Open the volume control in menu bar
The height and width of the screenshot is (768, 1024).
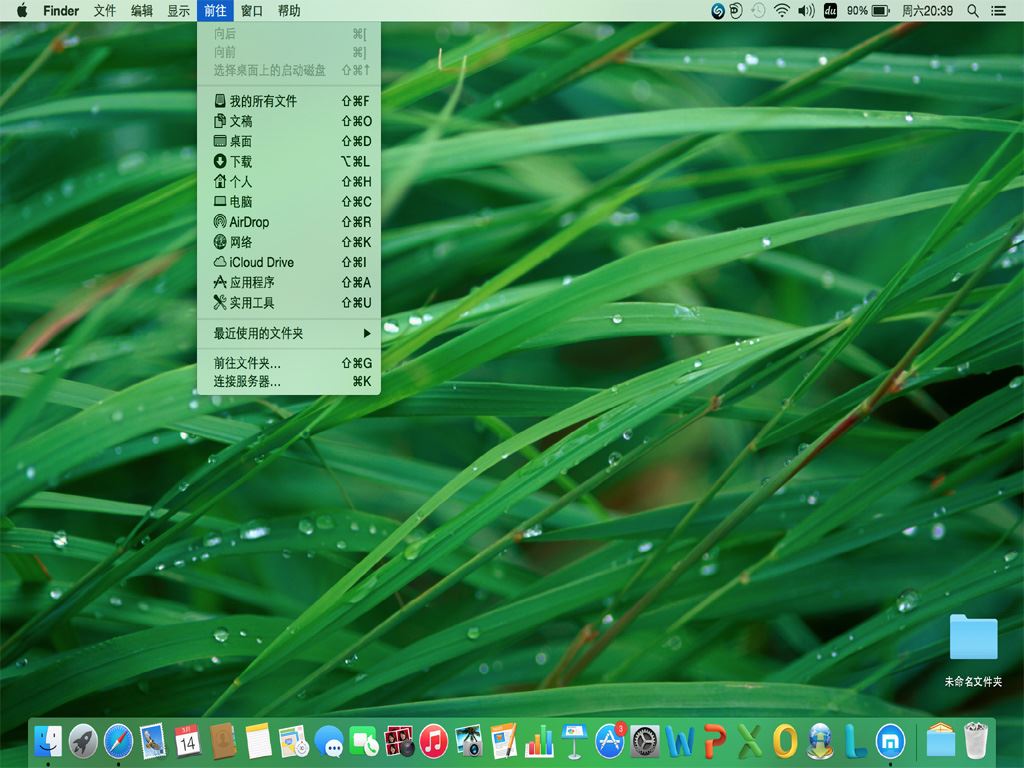coord(805,11)
